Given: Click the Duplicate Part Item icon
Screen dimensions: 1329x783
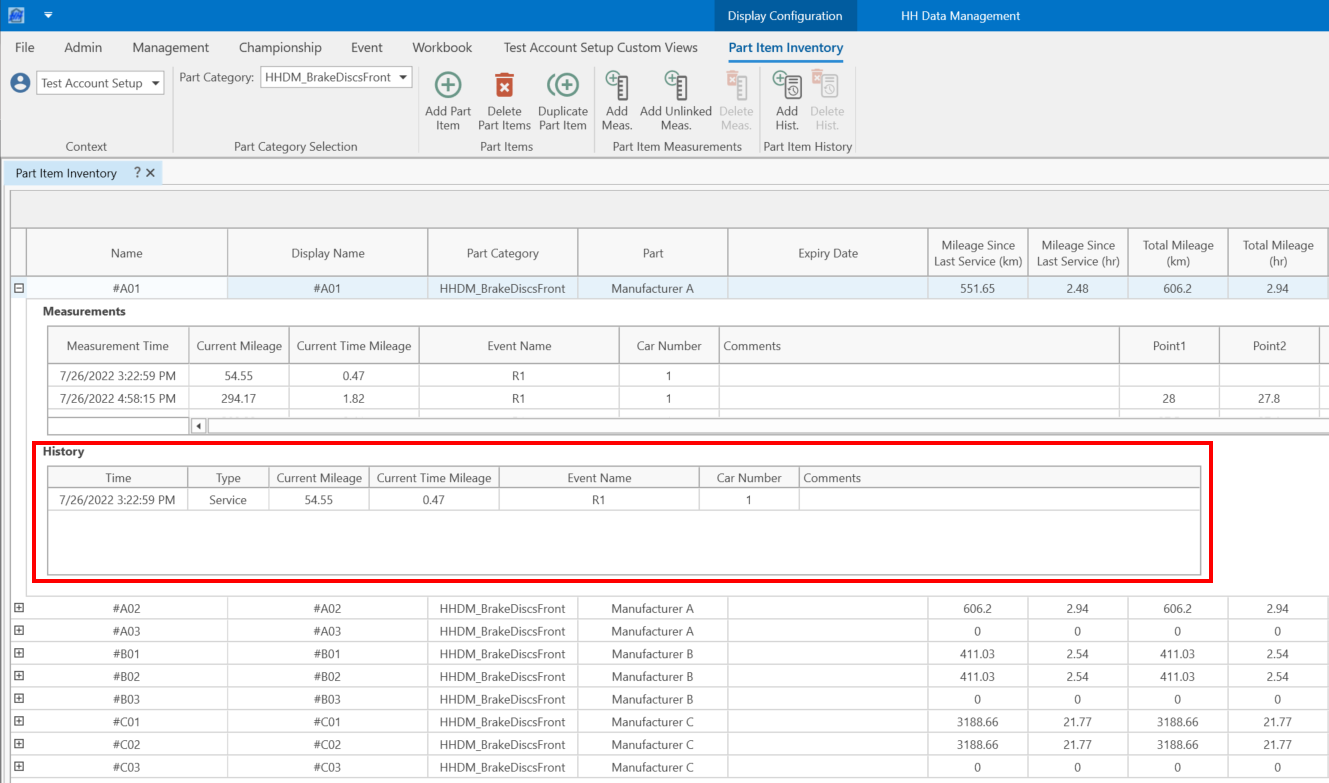Looking at the screenshot, I should [x=562, y=86].
